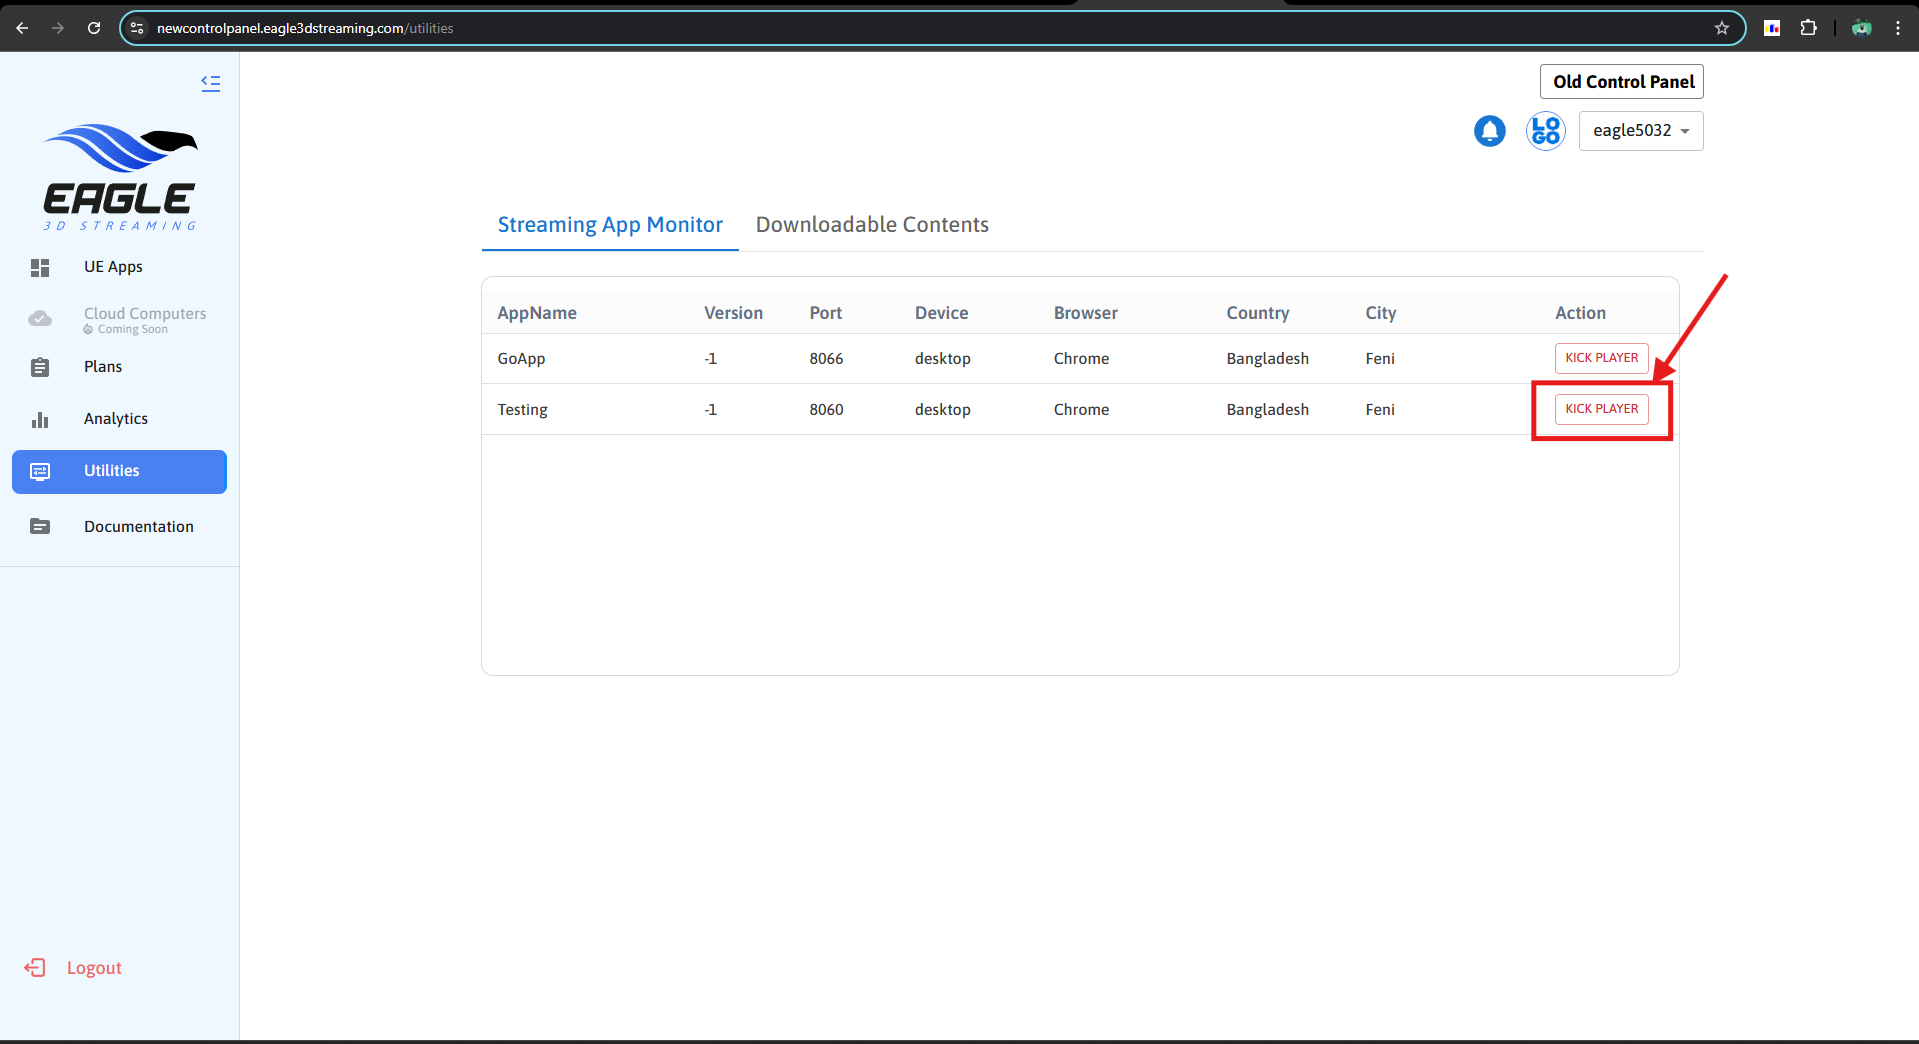Kick the player from the Testing app
This screenshot has height=1044, width=1919.
(x=1601, y=409)
